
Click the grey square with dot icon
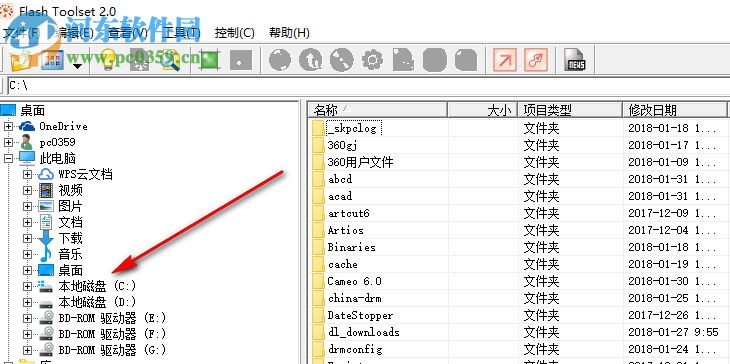(240, 61)
